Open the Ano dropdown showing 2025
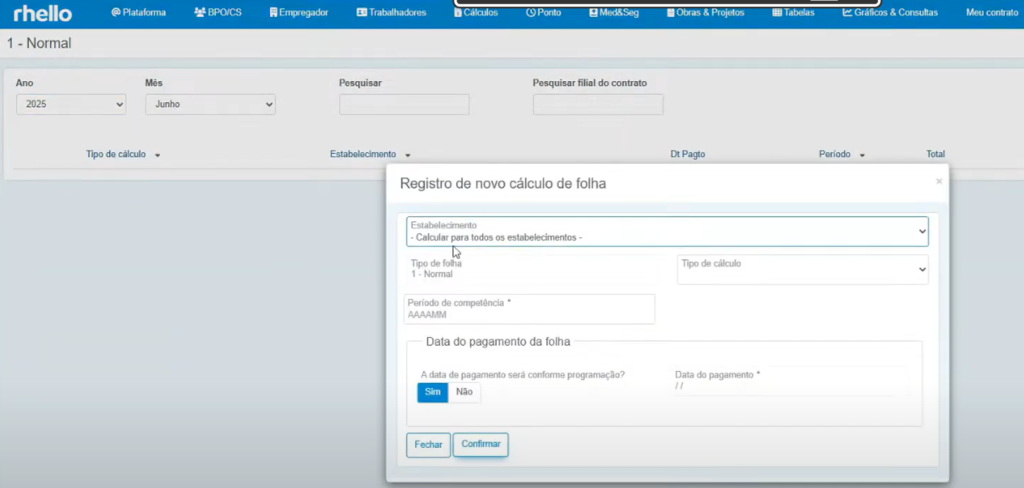This screenshot has width=1024, height=488. (x=71, y=104)
